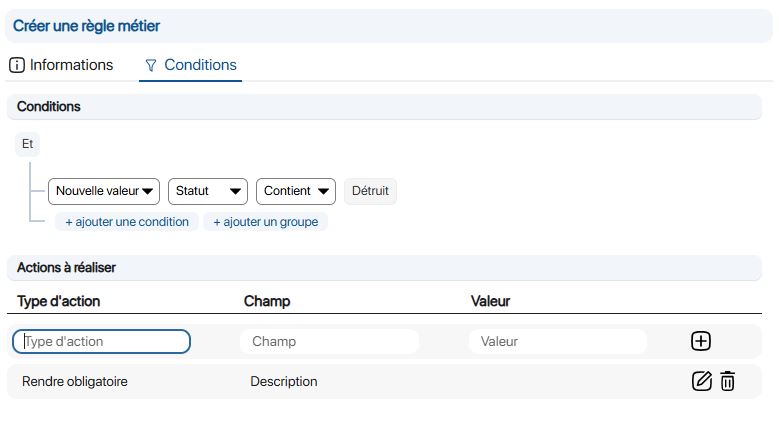Click '+ ajouter une condition'
The image size is (779, 425).
(127, 222)
